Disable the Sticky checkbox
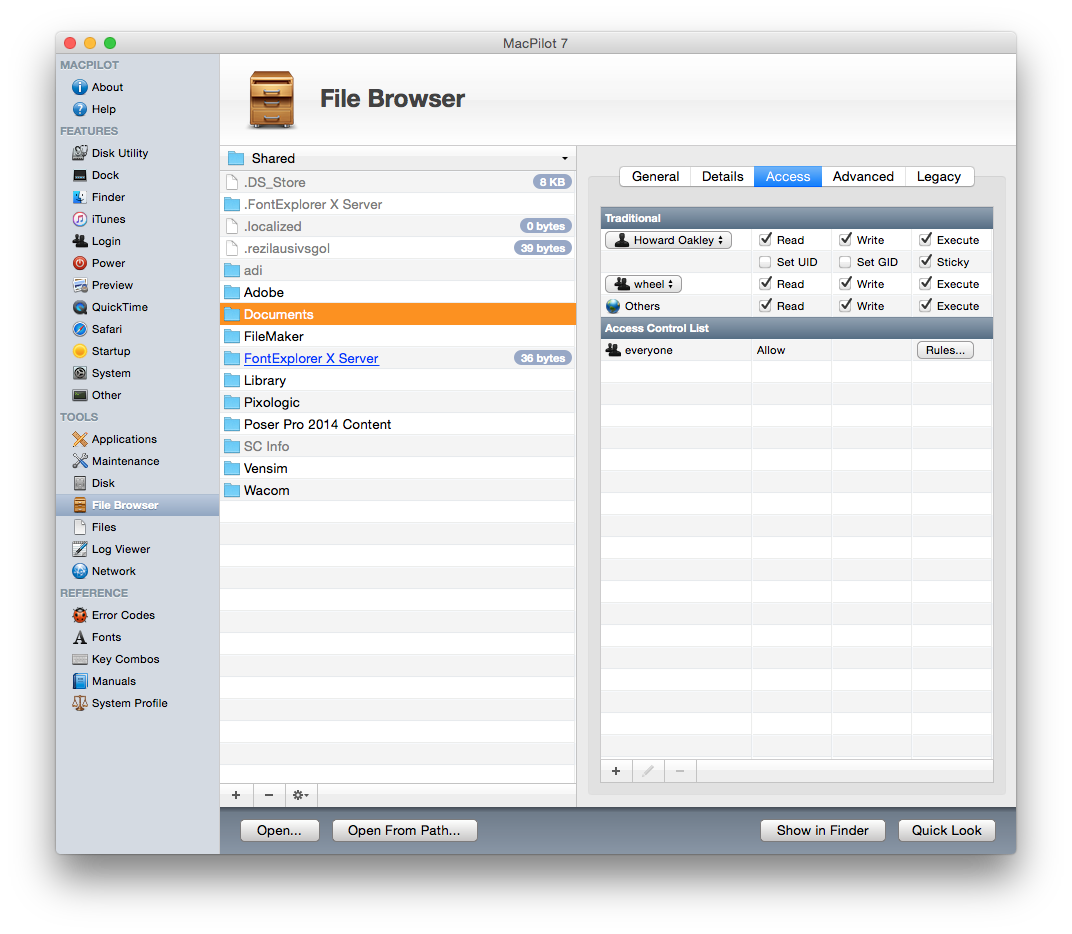This screenshot has width=1072, height=934. (925, 262)
